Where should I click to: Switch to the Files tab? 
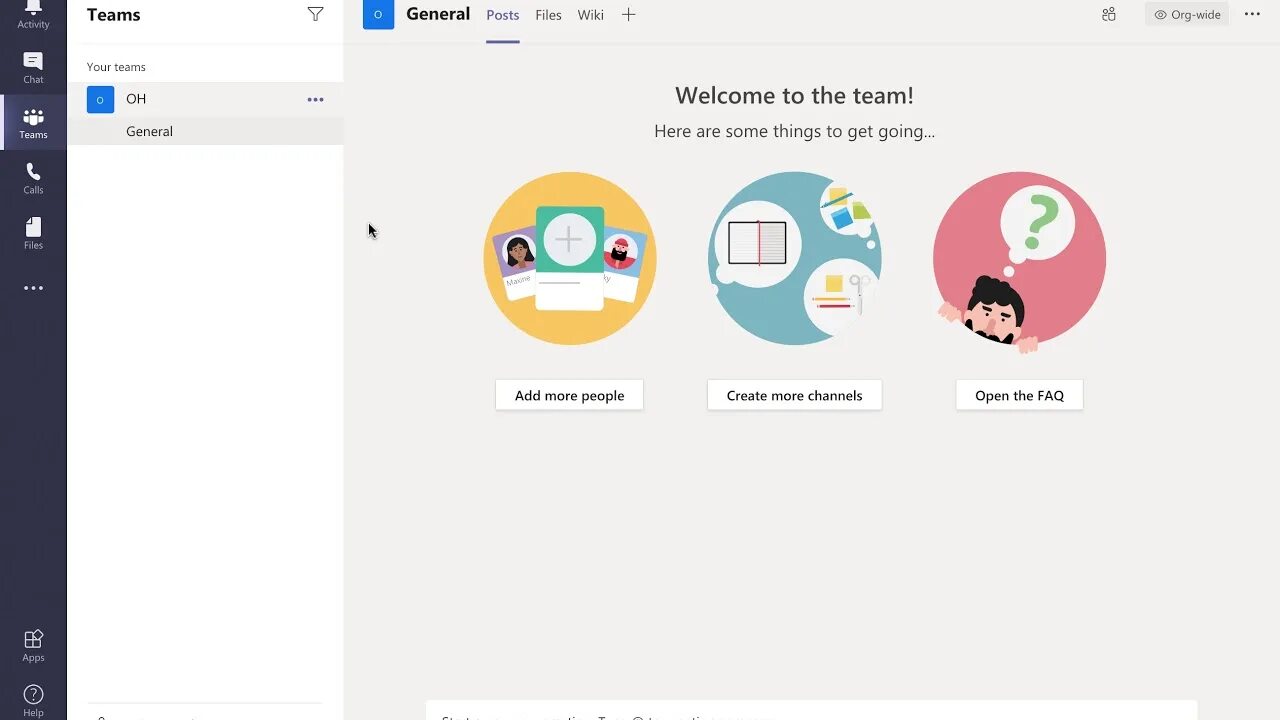(x=548, y=15)
